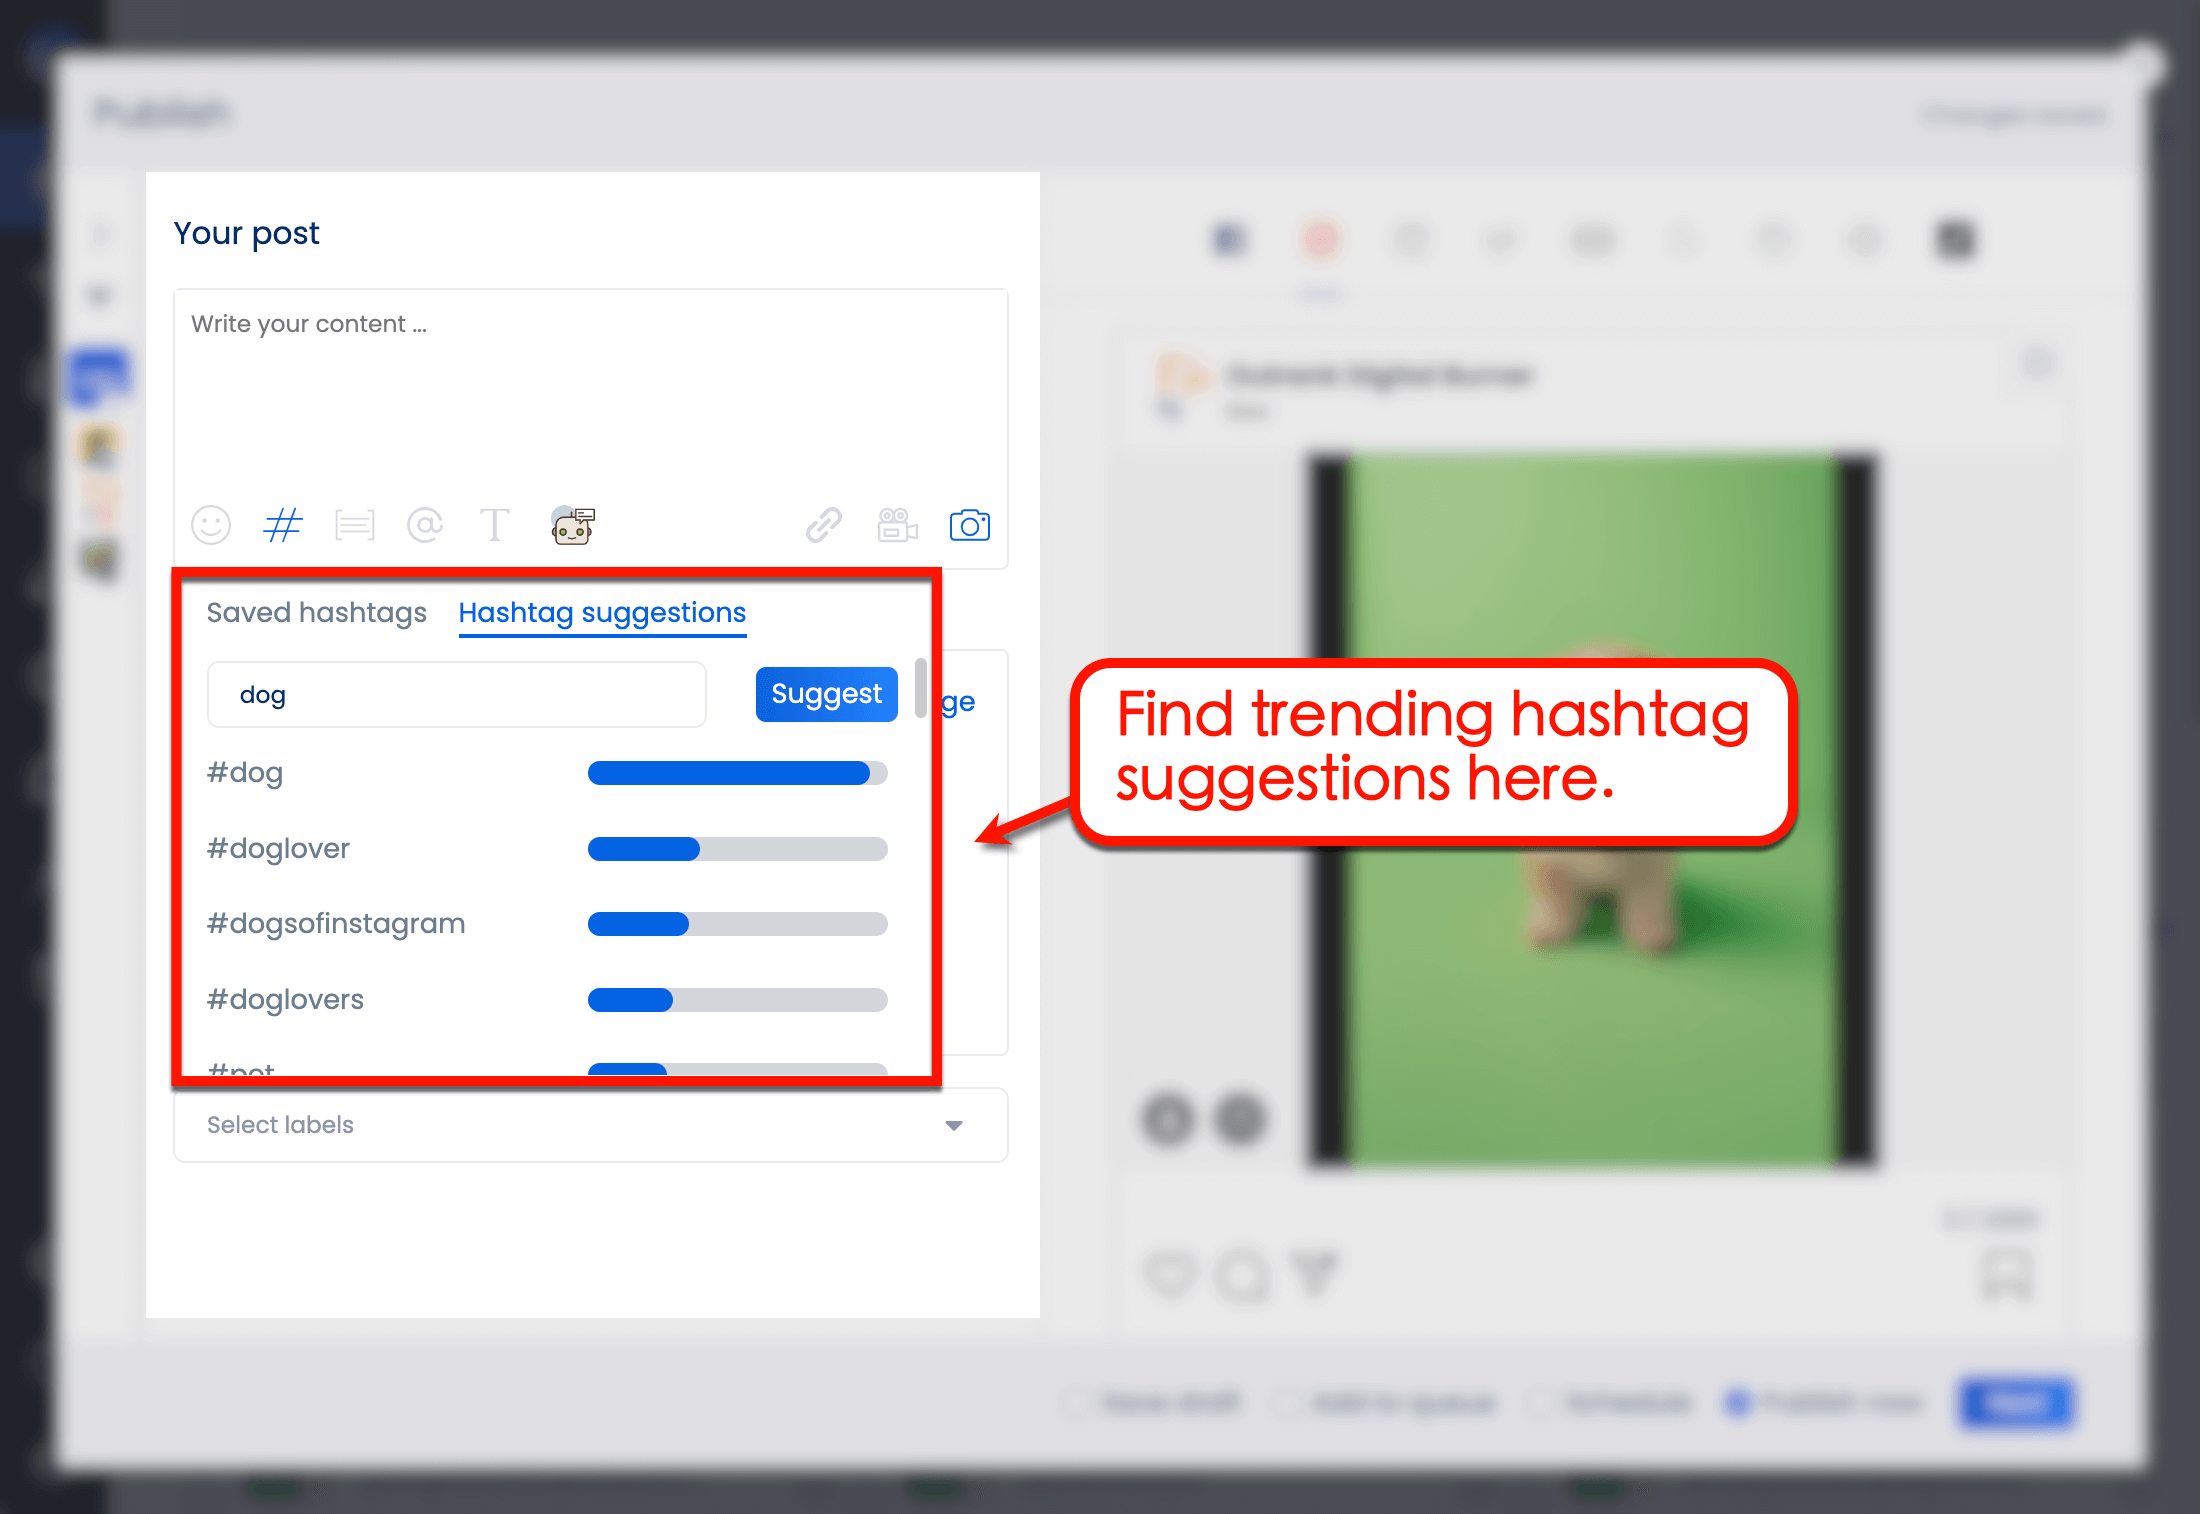Mention an account using the @ icon
The image size is (2200, 1514).
(425, 525)
